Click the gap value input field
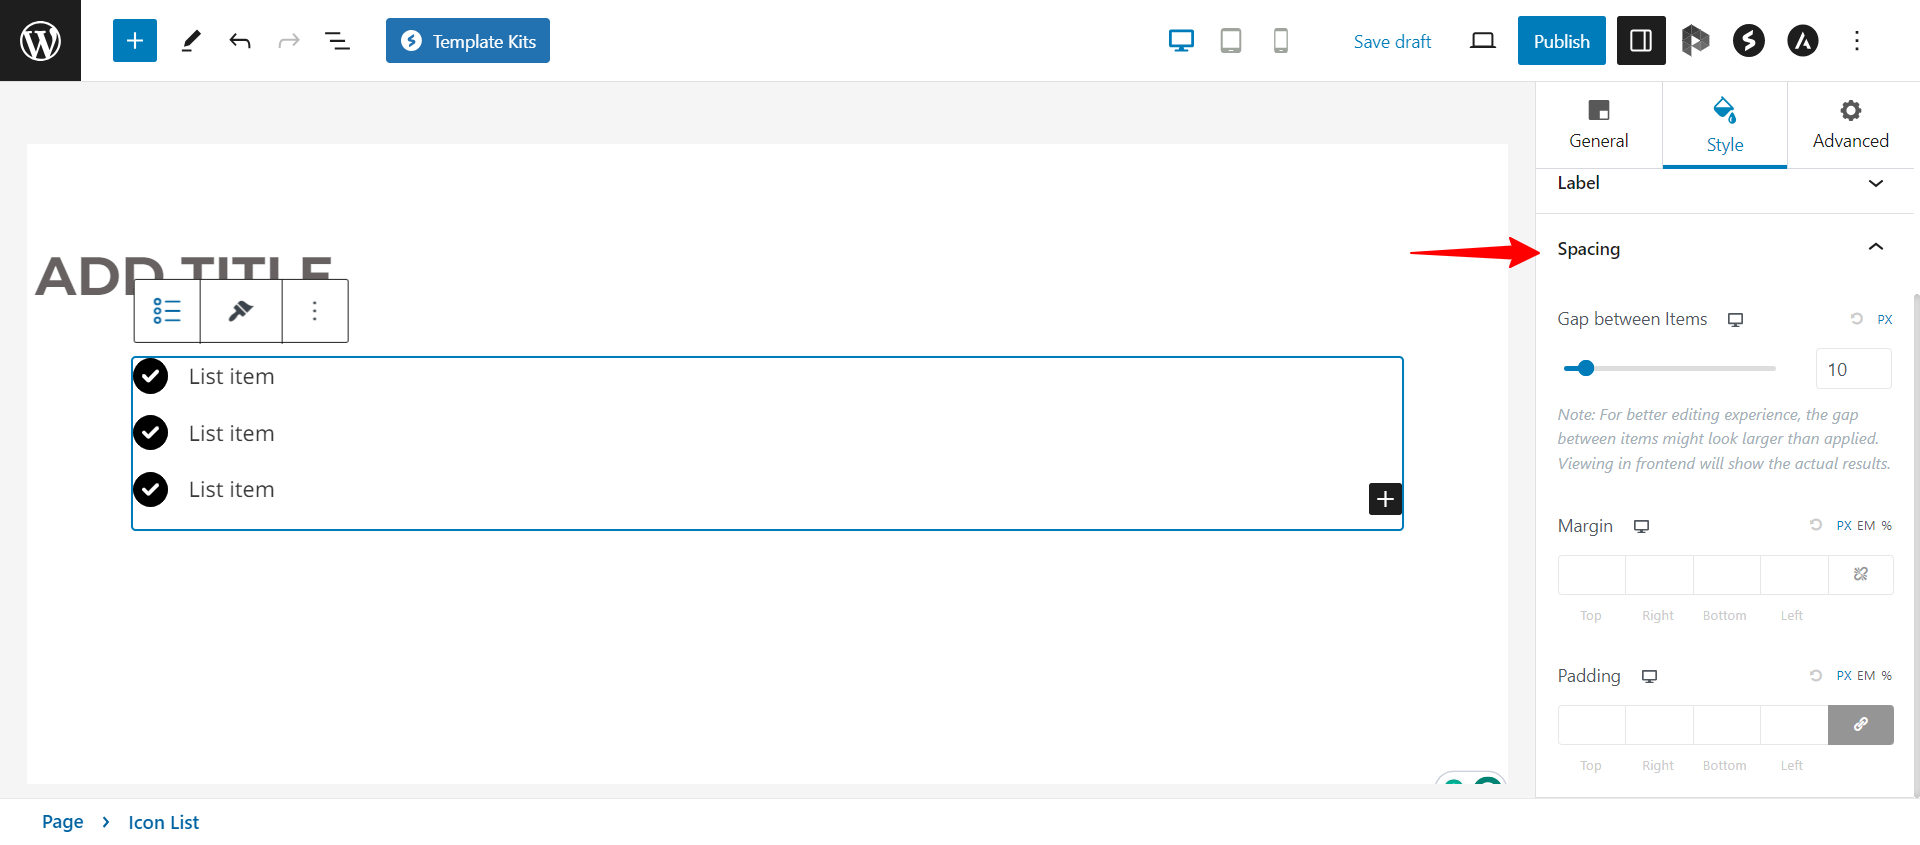This screenshot has height=845, width=1920. pos(1853,369)
